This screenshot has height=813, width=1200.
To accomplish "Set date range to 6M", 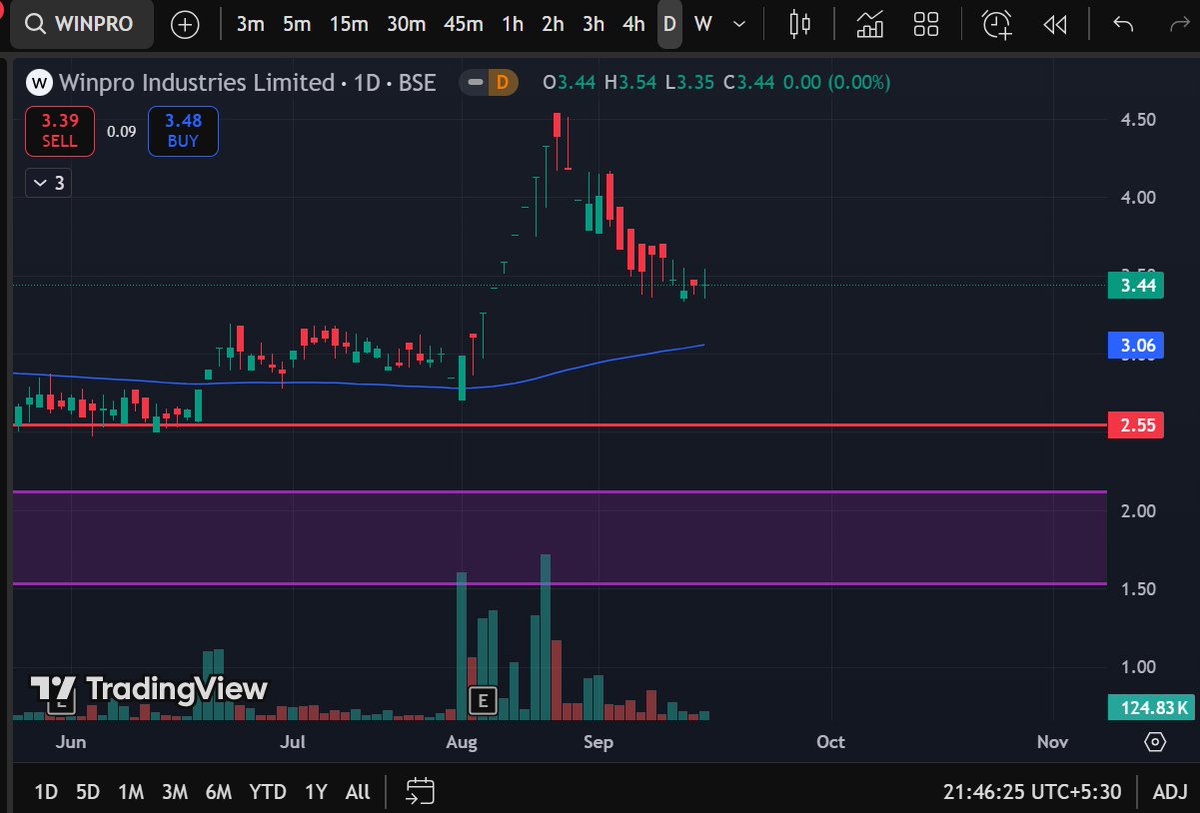I will point(219,792).
